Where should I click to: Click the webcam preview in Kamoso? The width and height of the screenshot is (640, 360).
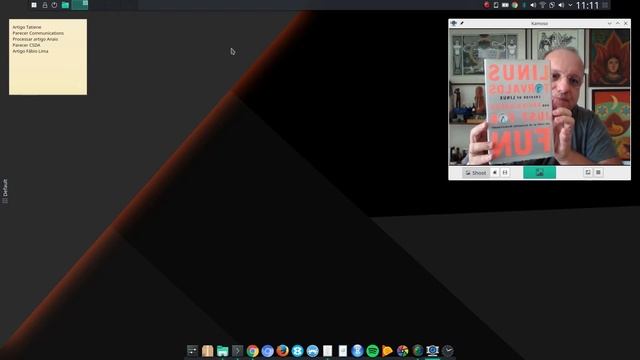point(539,97)
